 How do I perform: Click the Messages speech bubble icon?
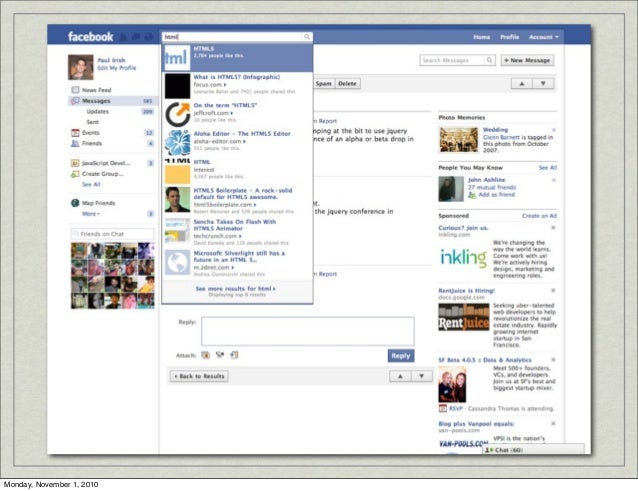pyautogui.click(x=75, y=101)
